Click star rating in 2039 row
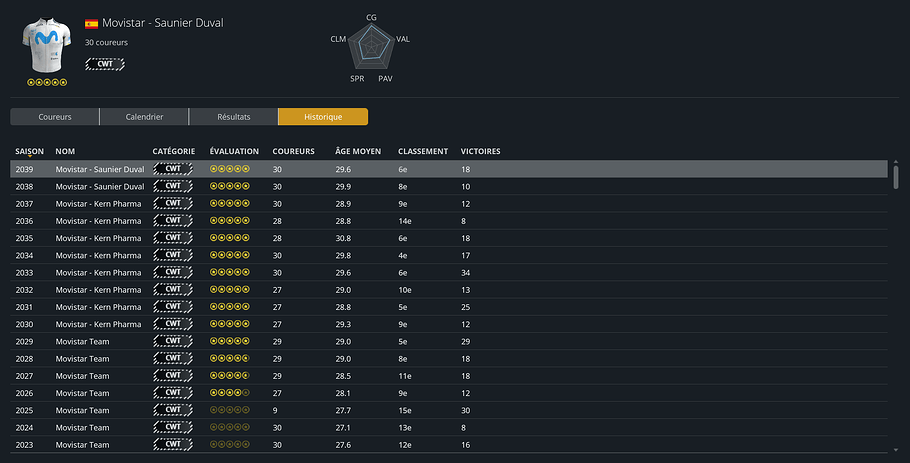Image resolution: width=910 pixels, height=463 pixels. pos(230,169)
